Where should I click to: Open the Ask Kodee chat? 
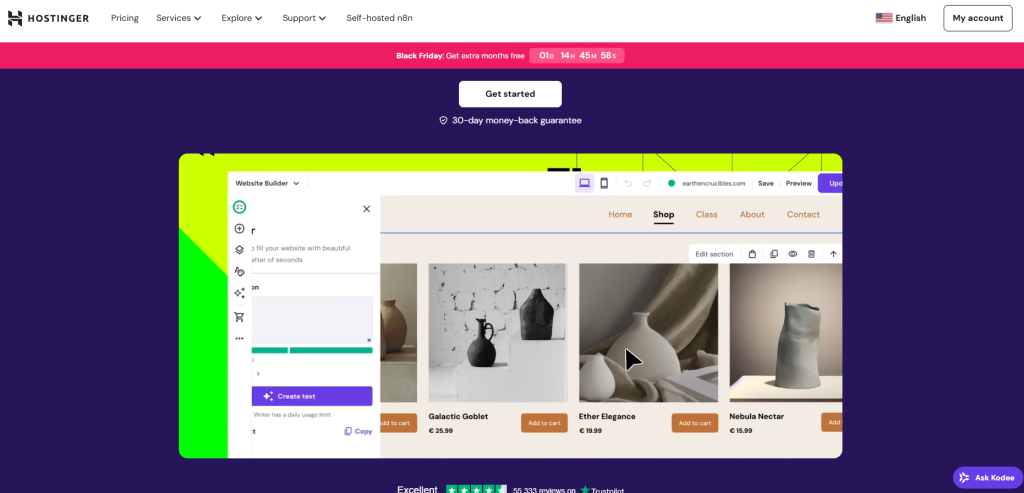(x=987, y=478)
